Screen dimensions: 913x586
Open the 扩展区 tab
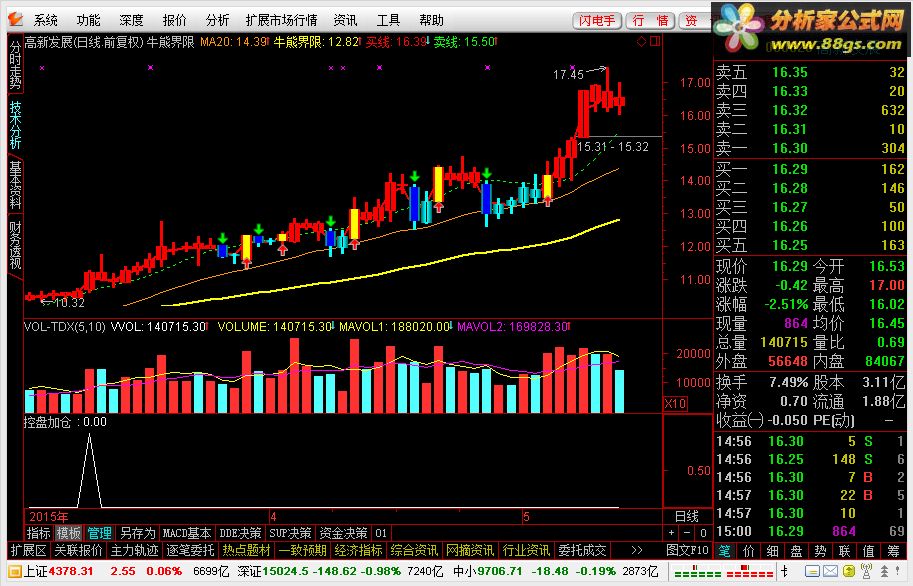click(29, 550)
